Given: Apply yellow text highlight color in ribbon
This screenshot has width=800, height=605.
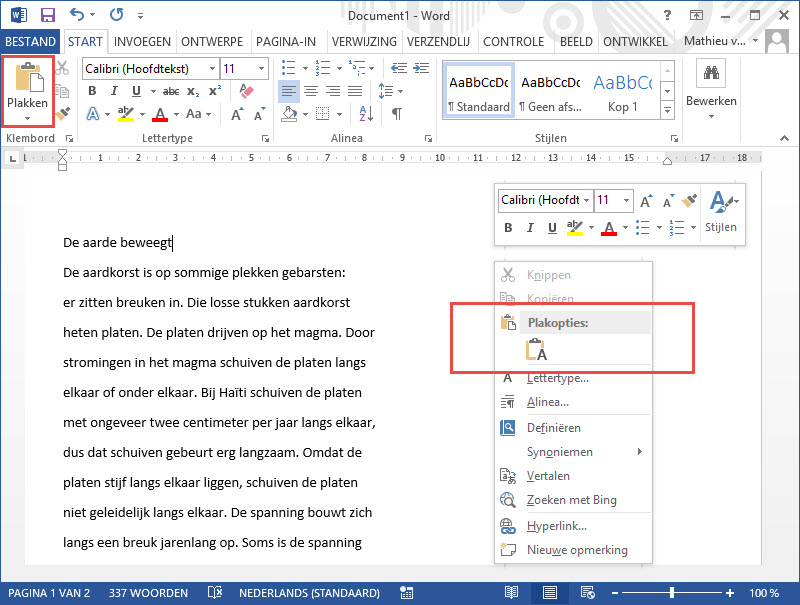Looking at the screenshot, I should tap(126, 114).
